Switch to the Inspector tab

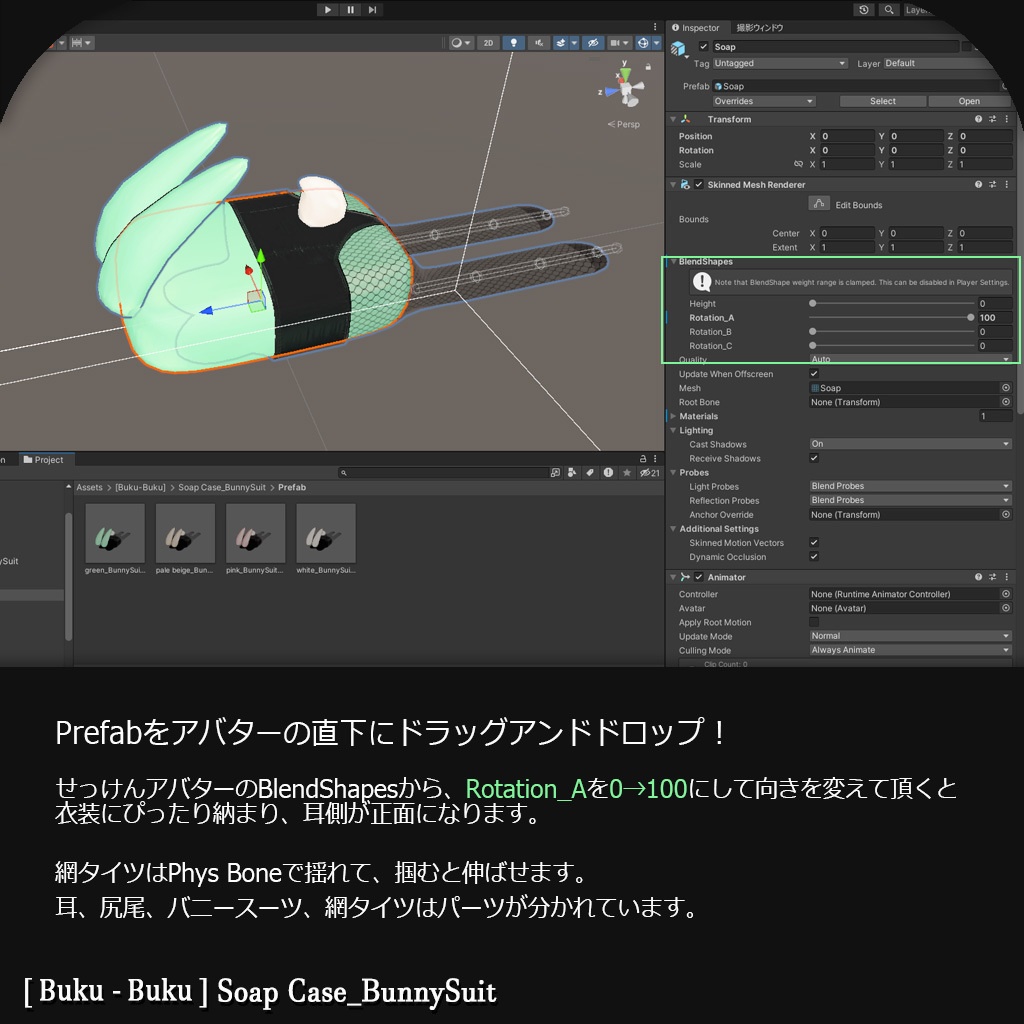pos(697,27)
